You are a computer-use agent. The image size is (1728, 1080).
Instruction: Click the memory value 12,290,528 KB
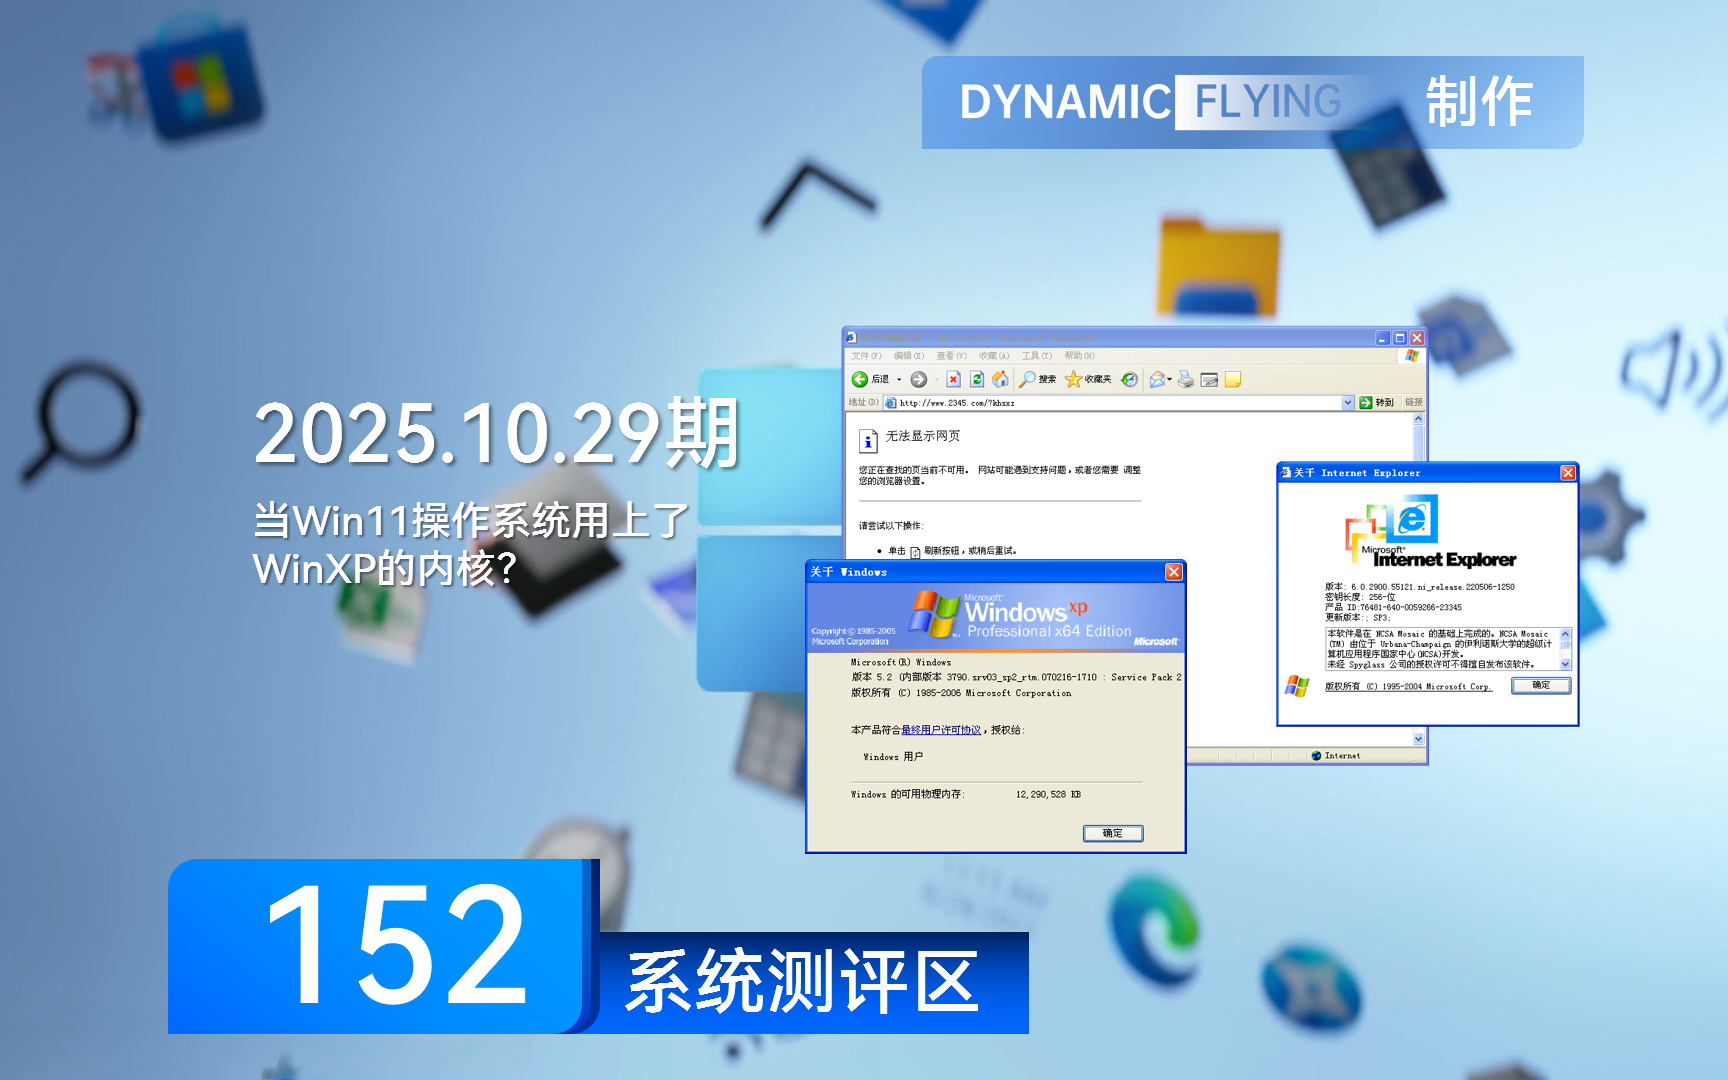(x=1048, y=795)
